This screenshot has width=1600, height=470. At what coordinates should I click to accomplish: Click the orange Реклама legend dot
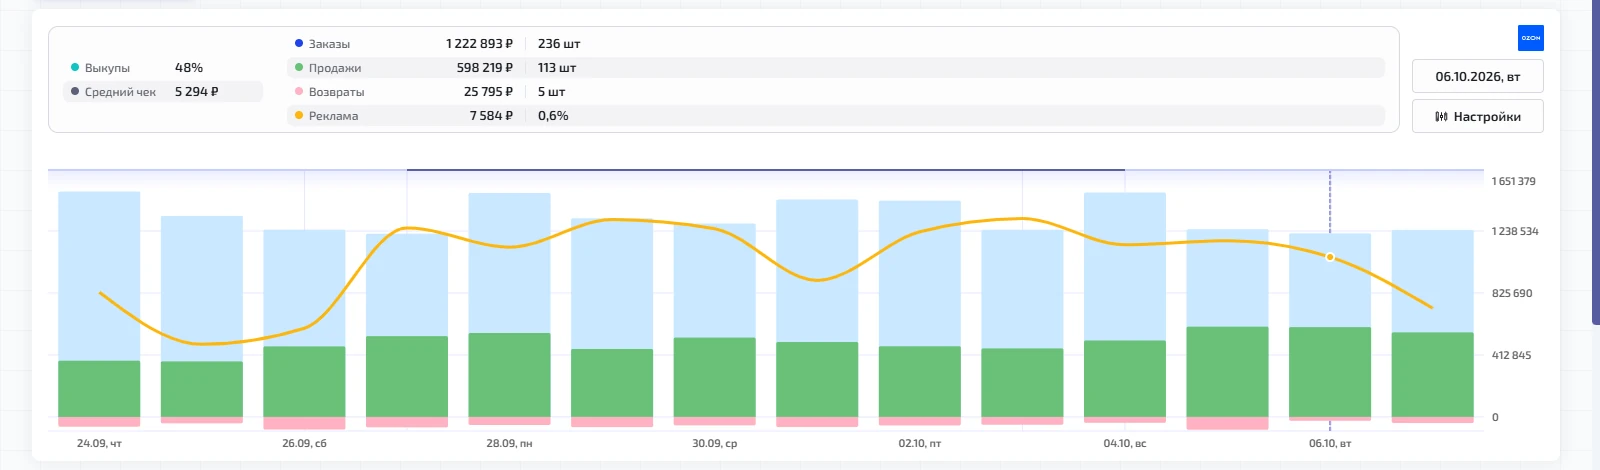(299, 115)
